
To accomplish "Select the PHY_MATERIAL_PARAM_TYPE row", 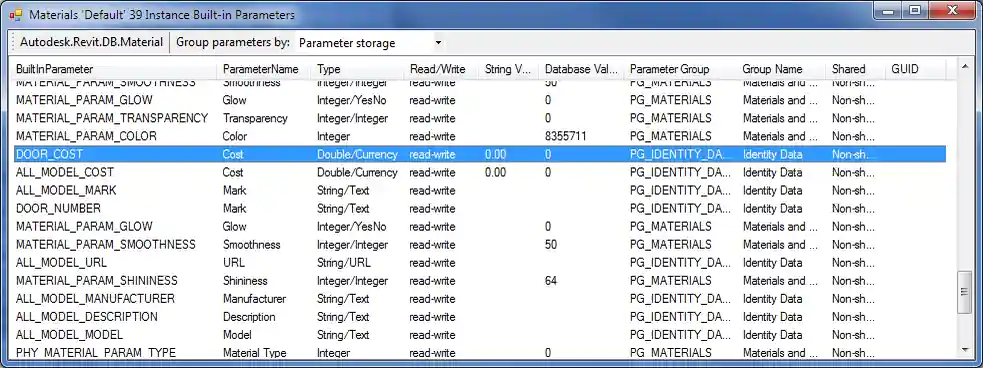I will click(480, 352).
